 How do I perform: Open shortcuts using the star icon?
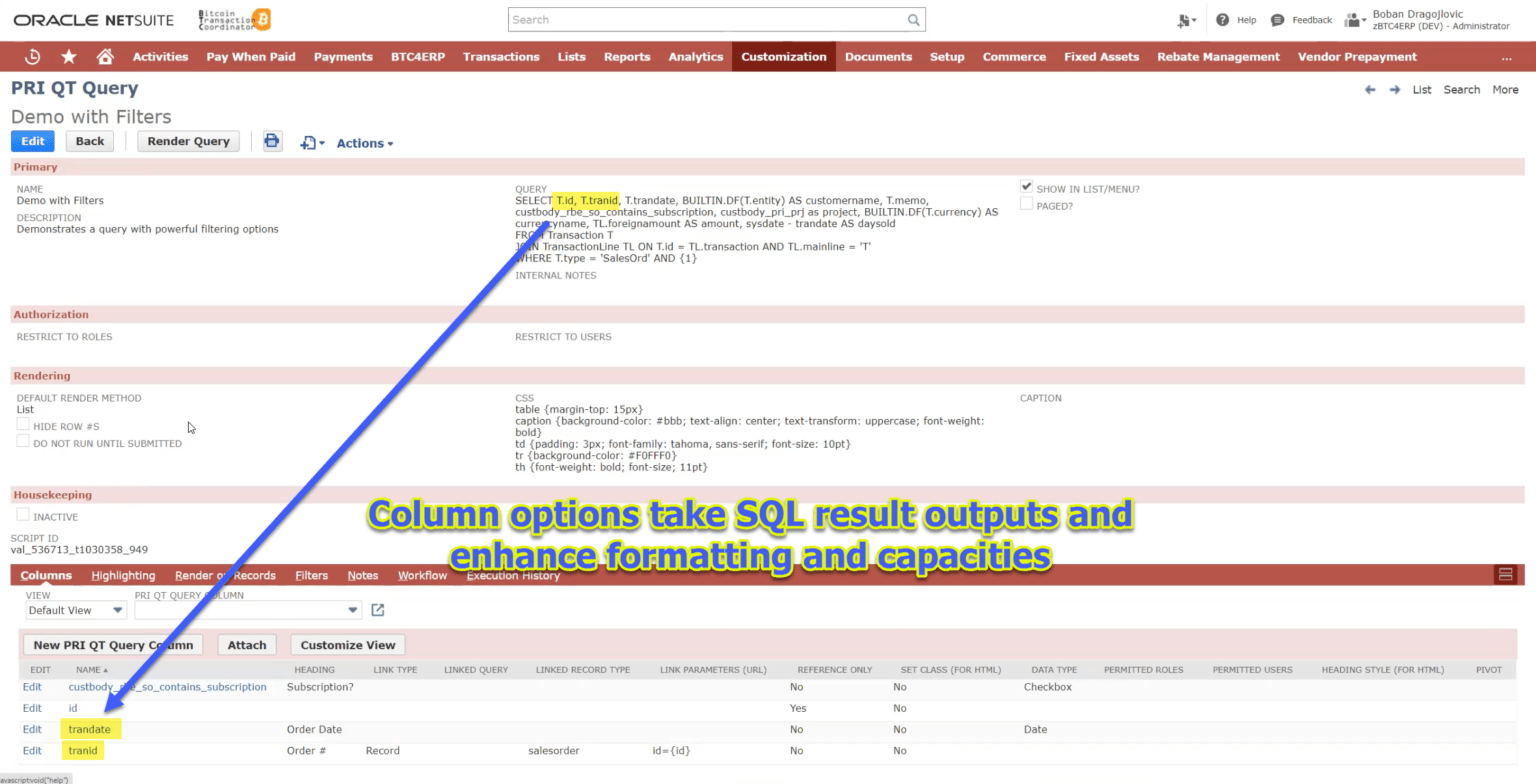(x=67, y=57)
